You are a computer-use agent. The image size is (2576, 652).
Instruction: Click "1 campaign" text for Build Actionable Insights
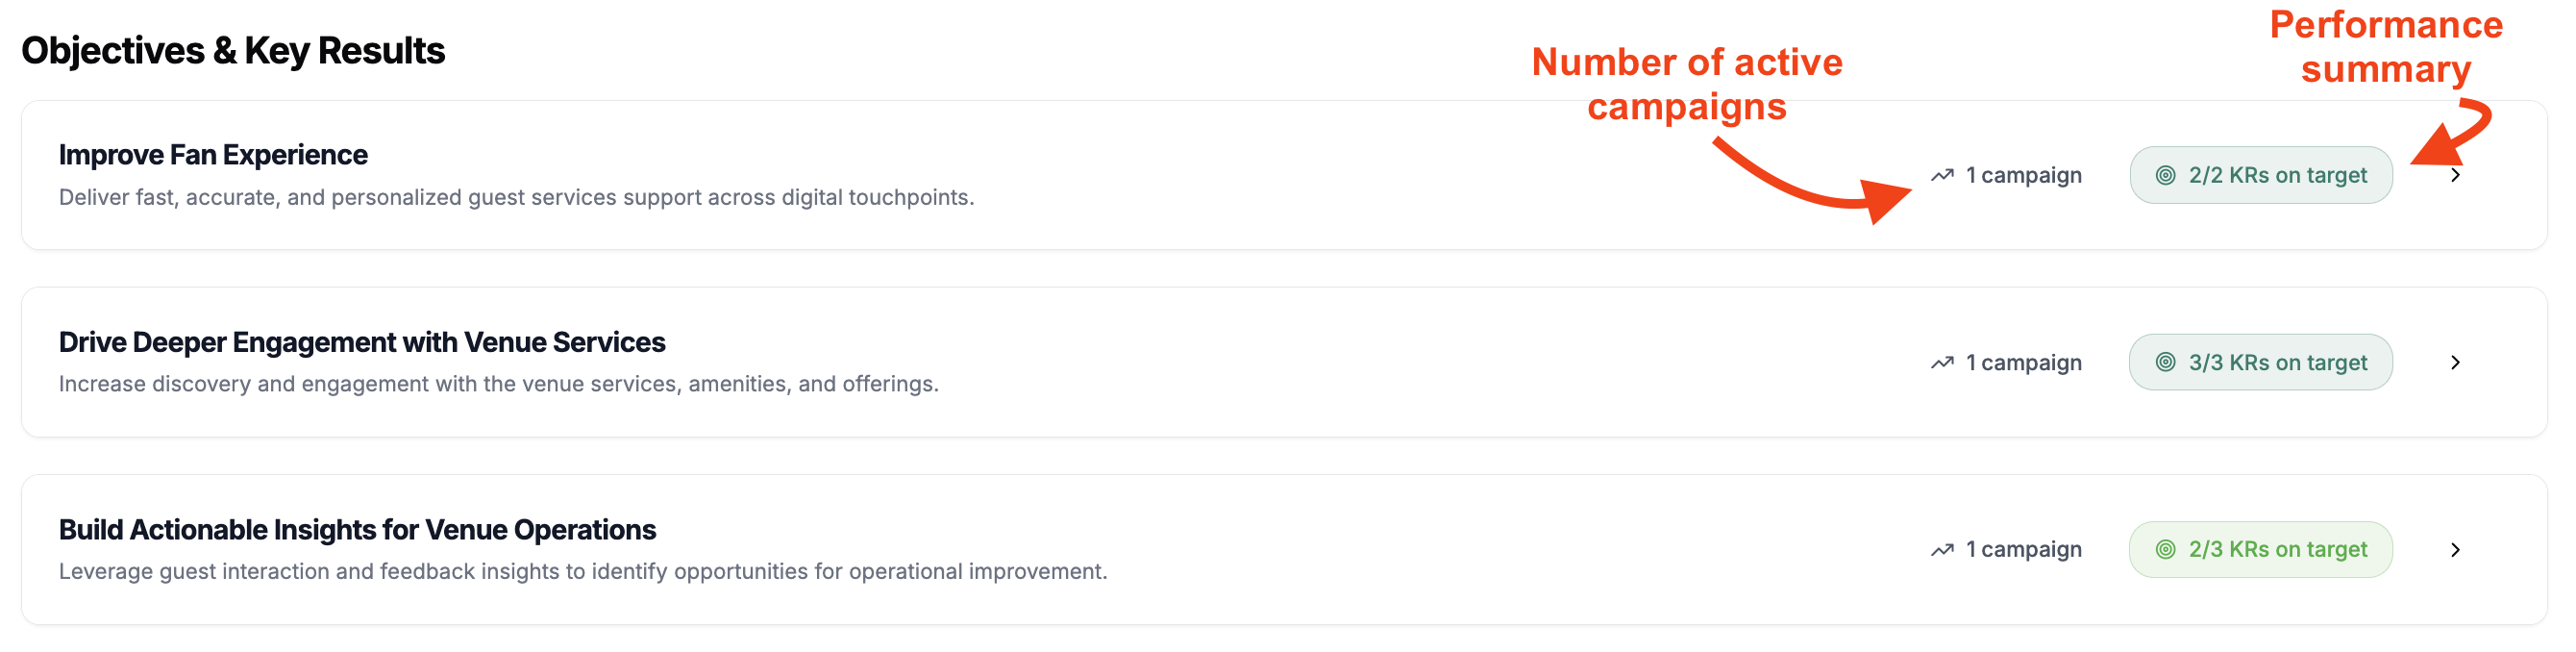pos(2023,550)
